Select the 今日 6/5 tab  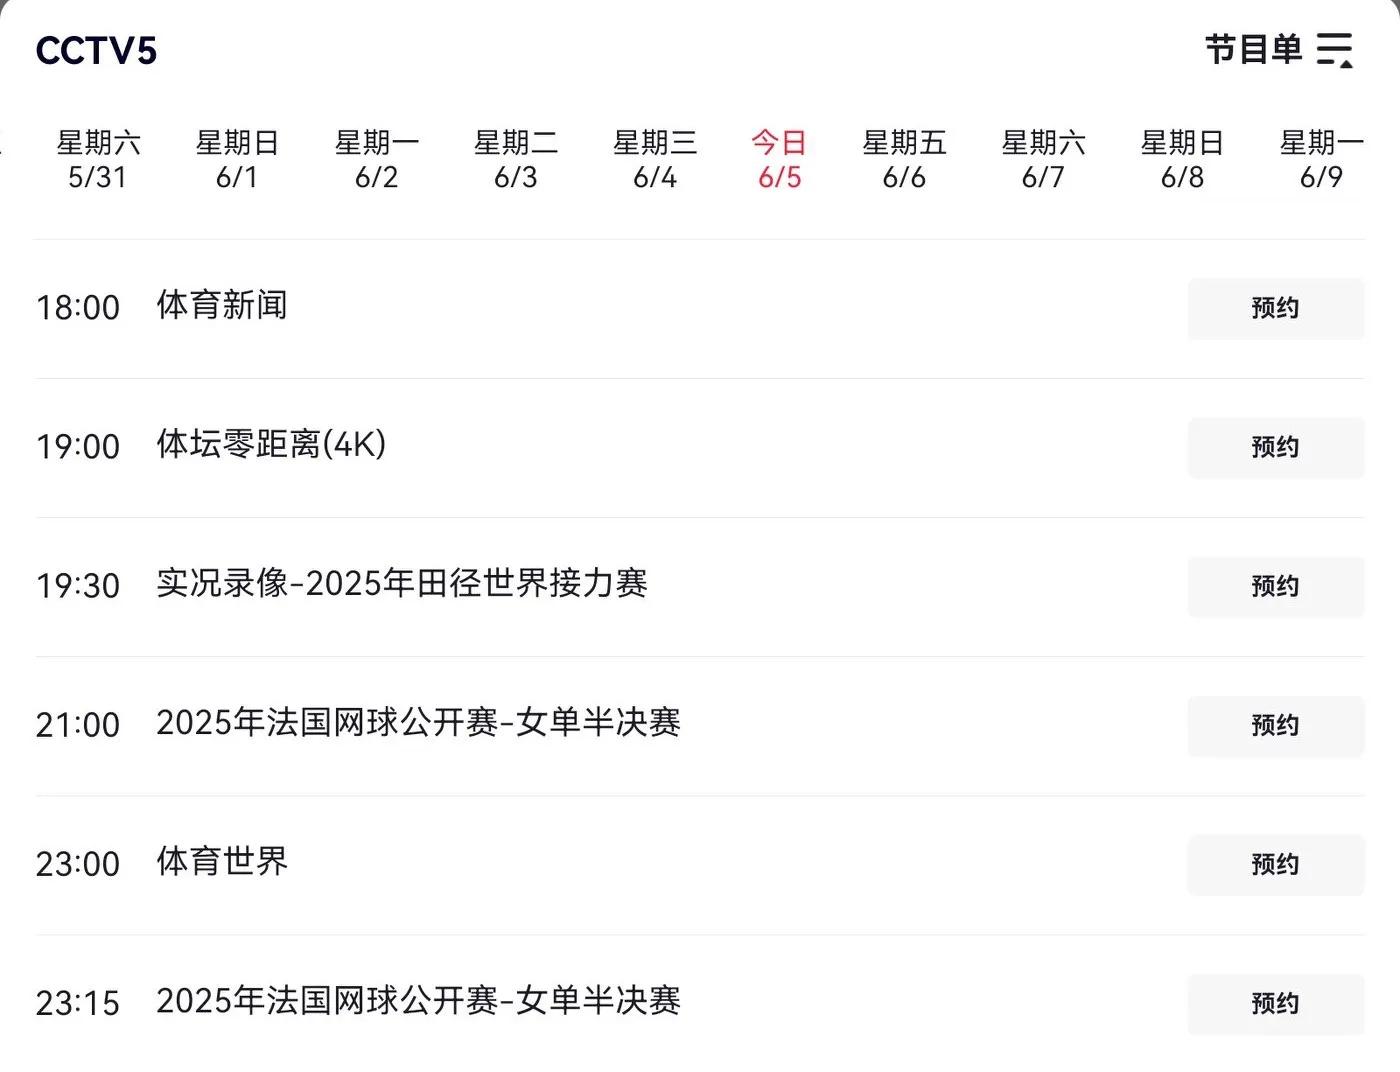[x=779, y=160]
